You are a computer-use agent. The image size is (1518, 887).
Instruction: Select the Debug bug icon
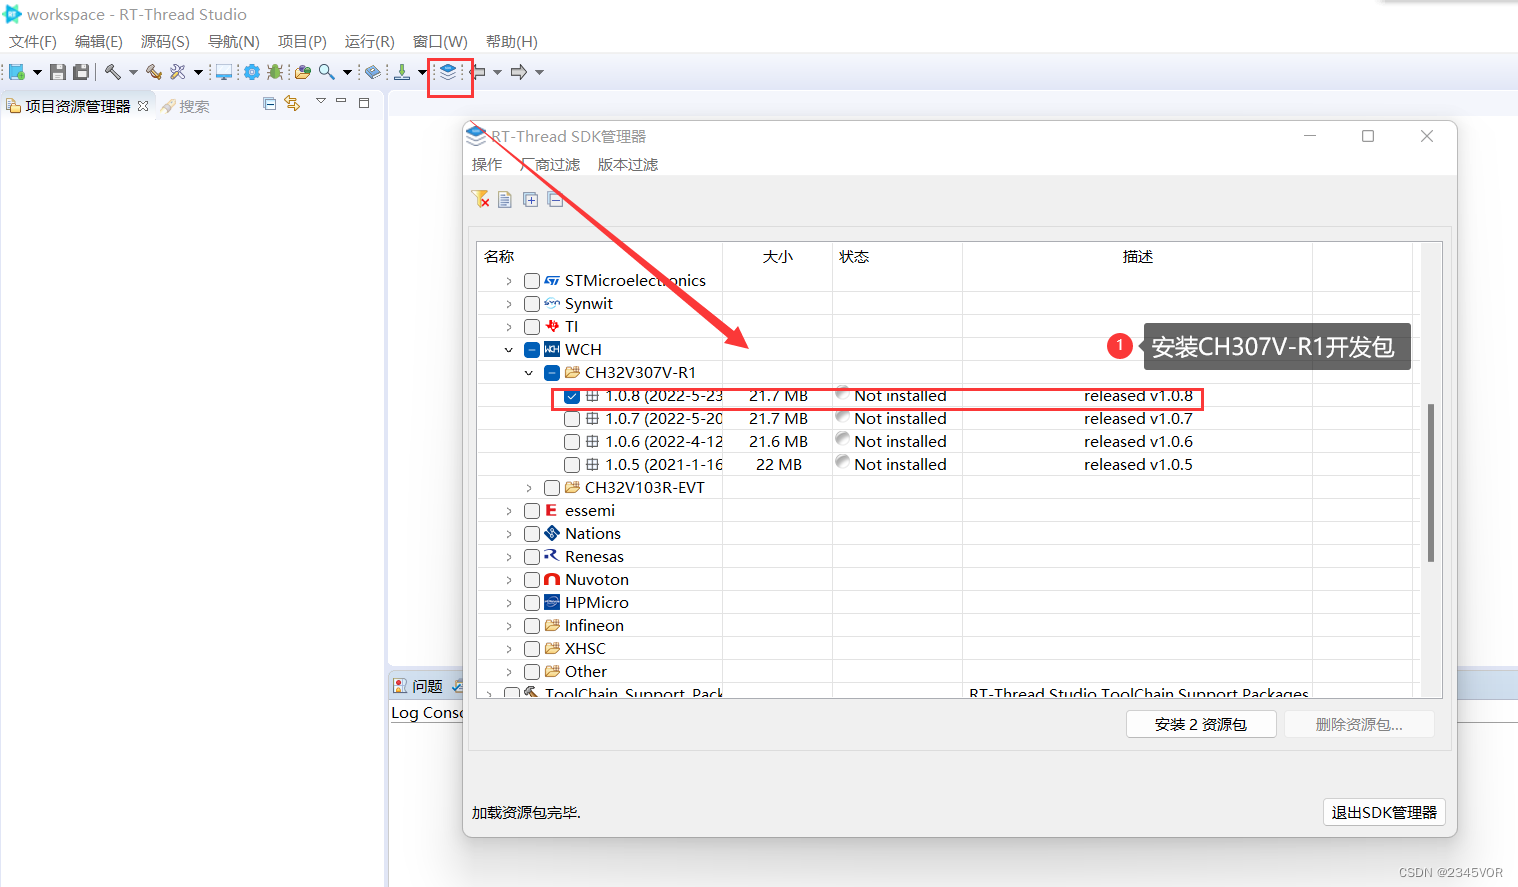(x=273, y=71)
